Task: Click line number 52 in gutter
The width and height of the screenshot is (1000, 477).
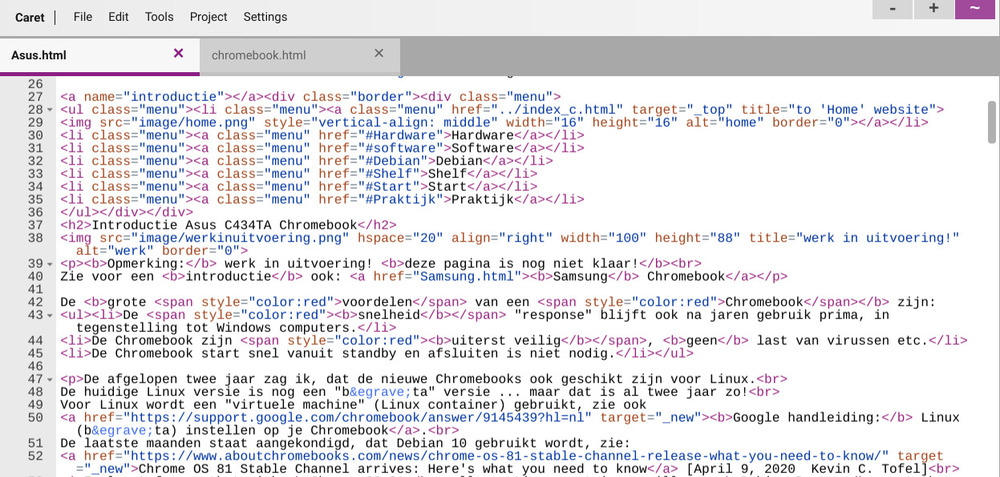Action: point(36,456)
